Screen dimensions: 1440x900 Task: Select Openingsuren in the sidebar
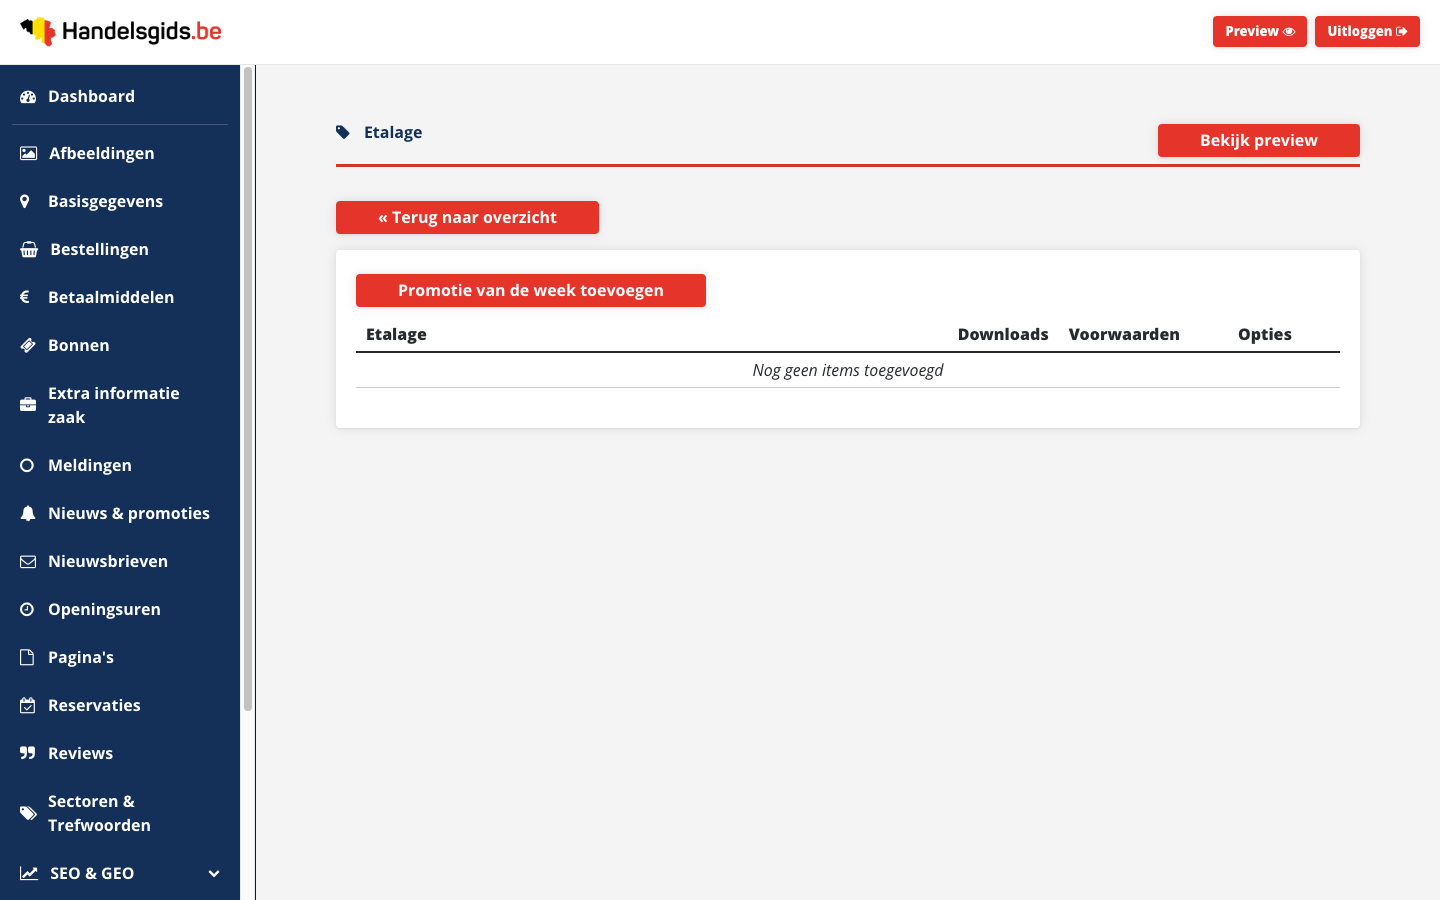pos(120,609)
